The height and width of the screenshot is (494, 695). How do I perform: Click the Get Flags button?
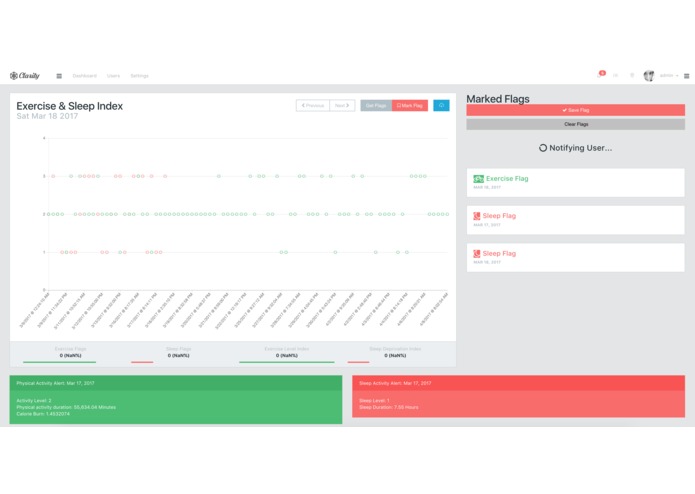(376, 105)
